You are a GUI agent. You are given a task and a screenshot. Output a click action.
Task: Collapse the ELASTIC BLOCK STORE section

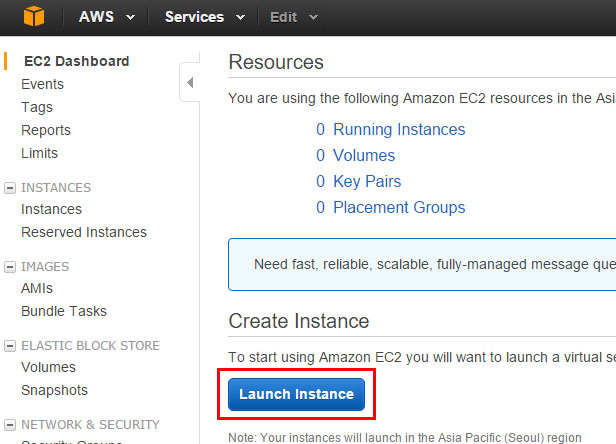10,346
